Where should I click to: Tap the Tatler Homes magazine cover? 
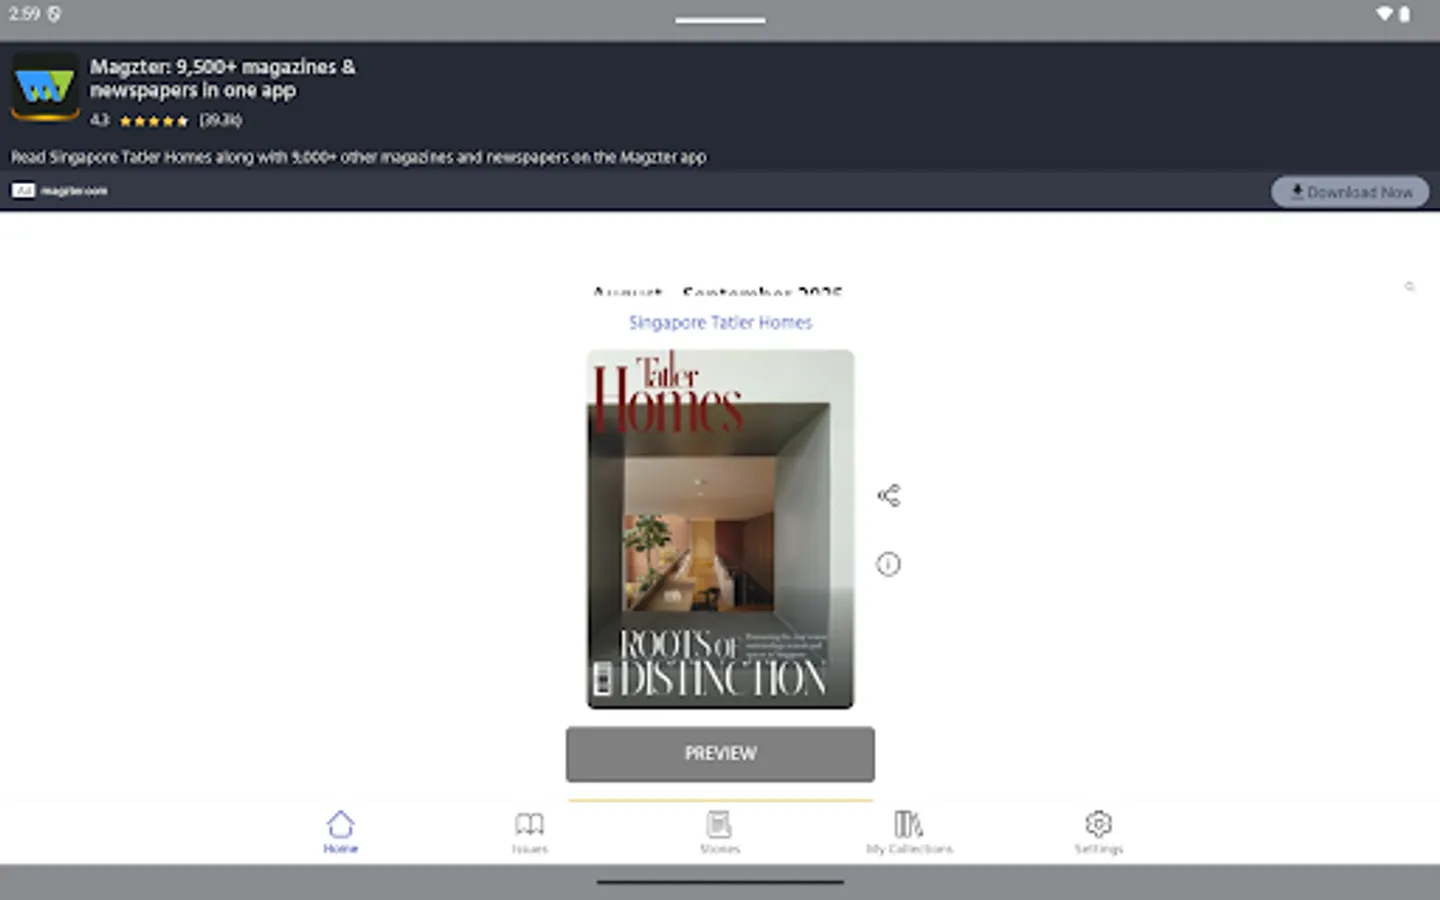[719, 528]
